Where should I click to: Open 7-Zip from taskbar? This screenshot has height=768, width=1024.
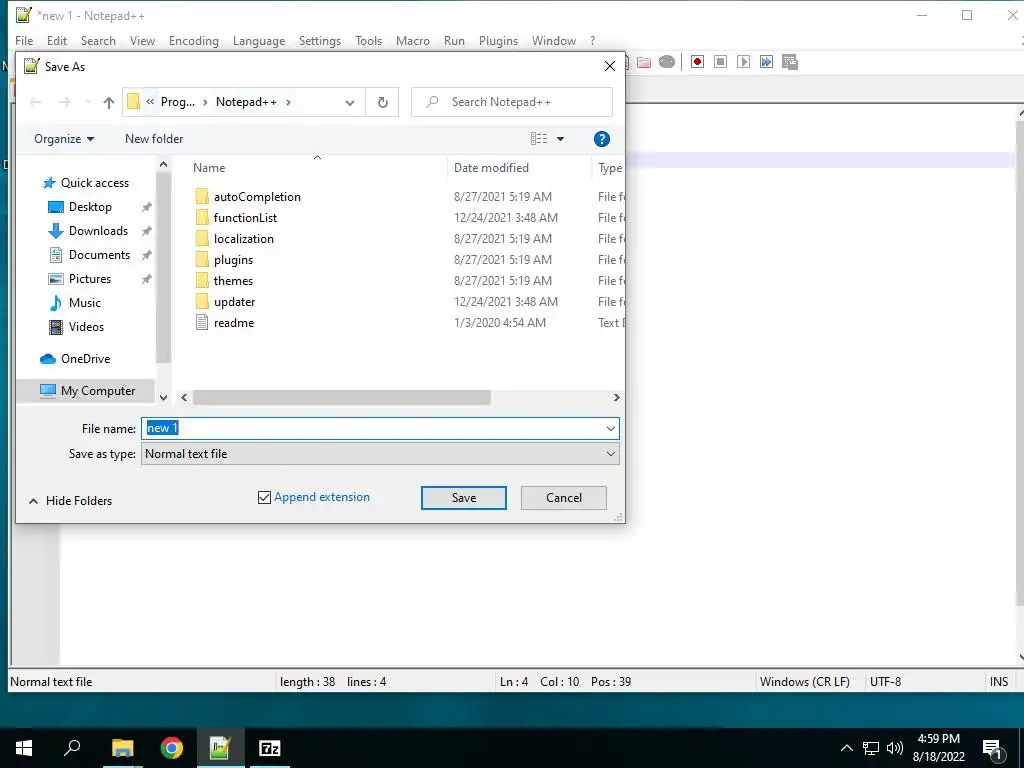click(270, 748)
